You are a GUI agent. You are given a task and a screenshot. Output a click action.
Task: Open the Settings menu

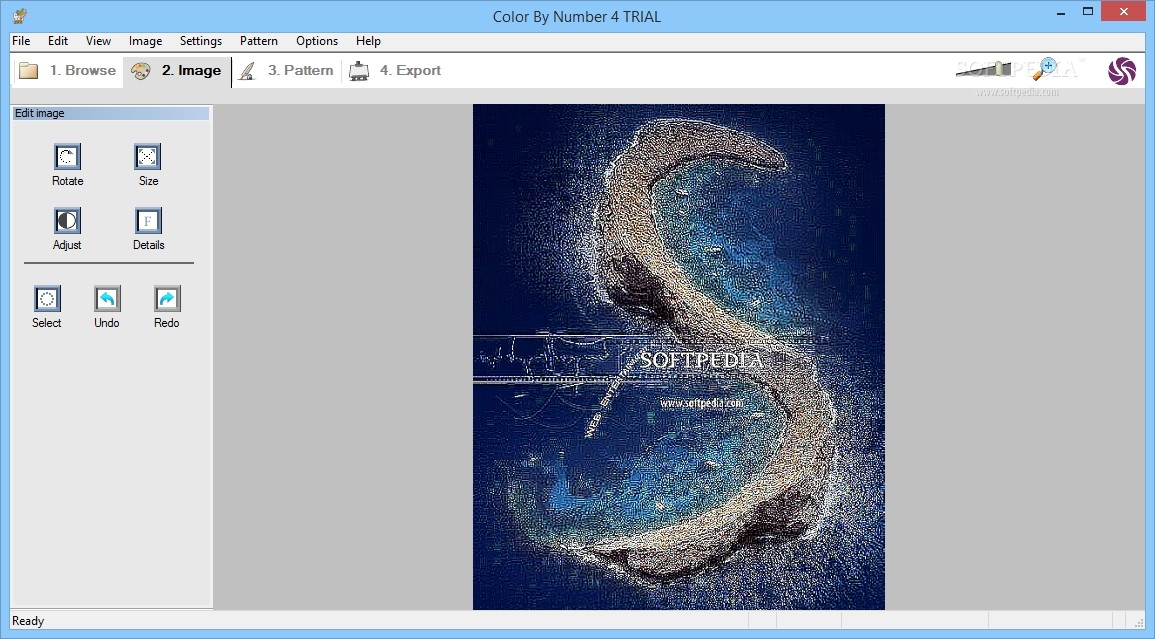pyautogui.click(x=200, y=41)
